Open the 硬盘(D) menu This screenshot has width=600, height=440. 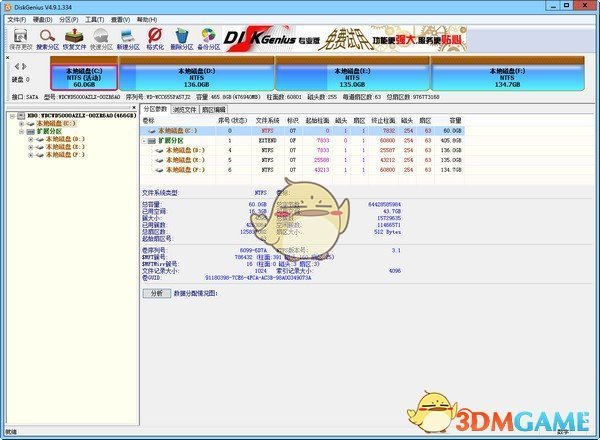click(42, 20)
